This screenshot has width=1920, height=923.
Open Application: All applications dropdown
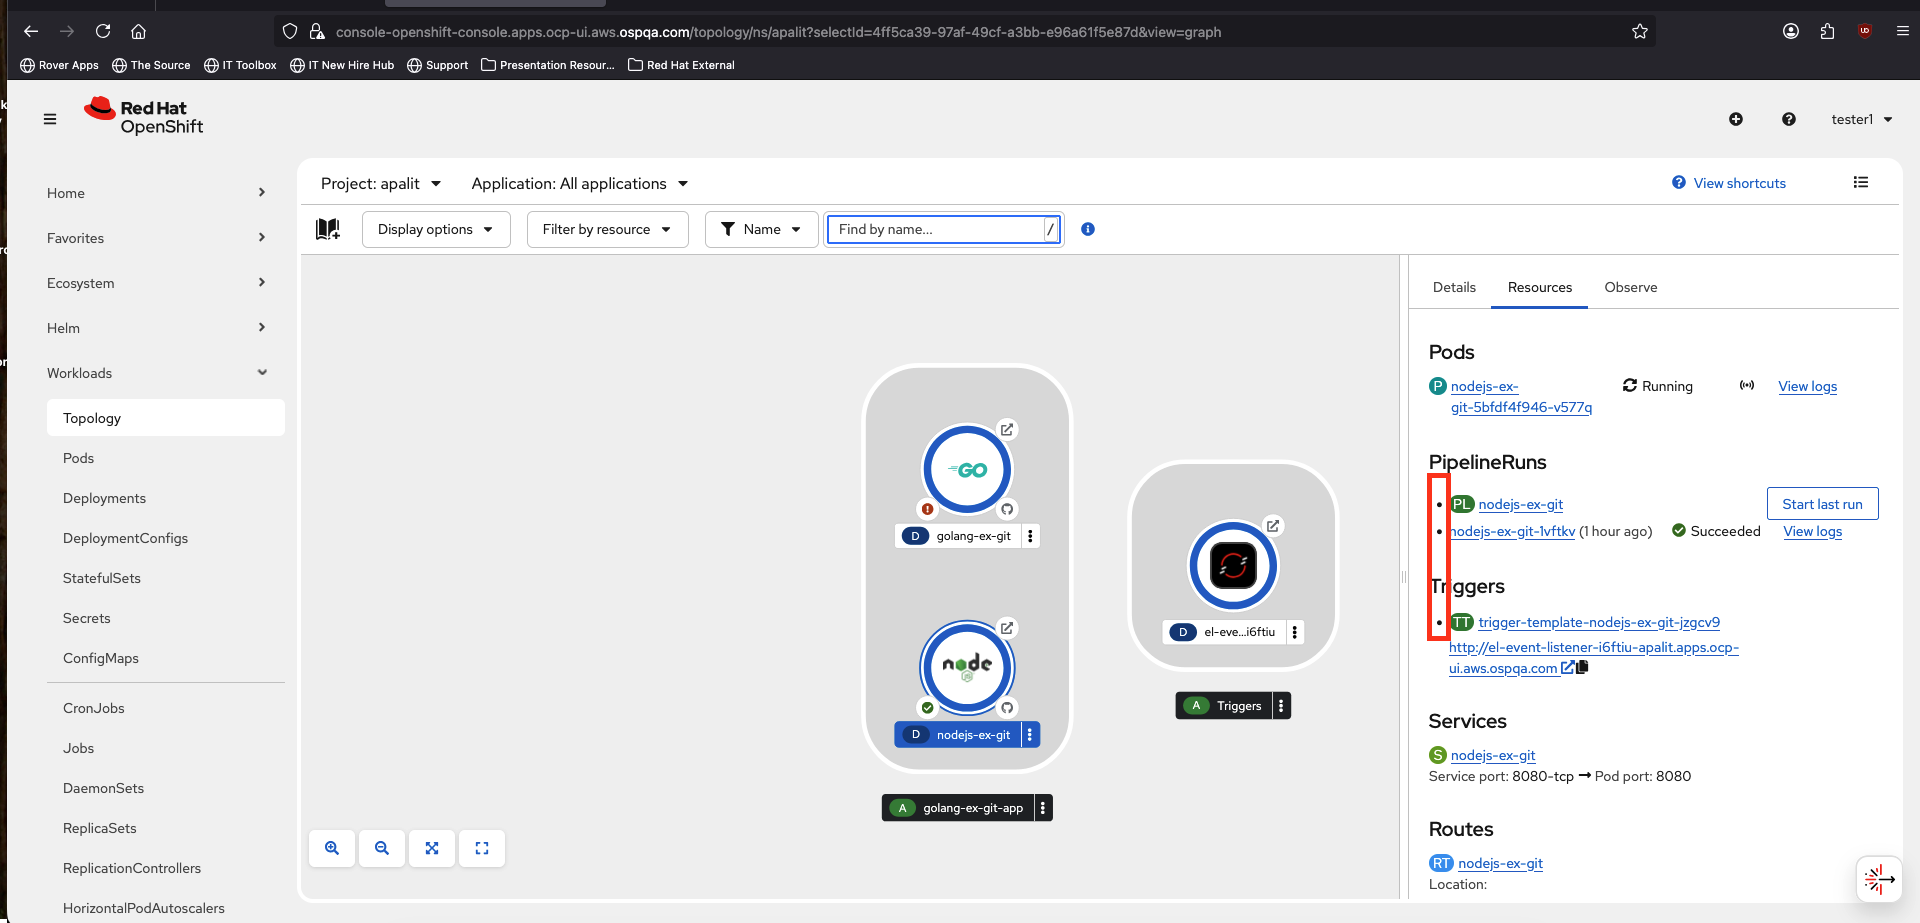580,184
